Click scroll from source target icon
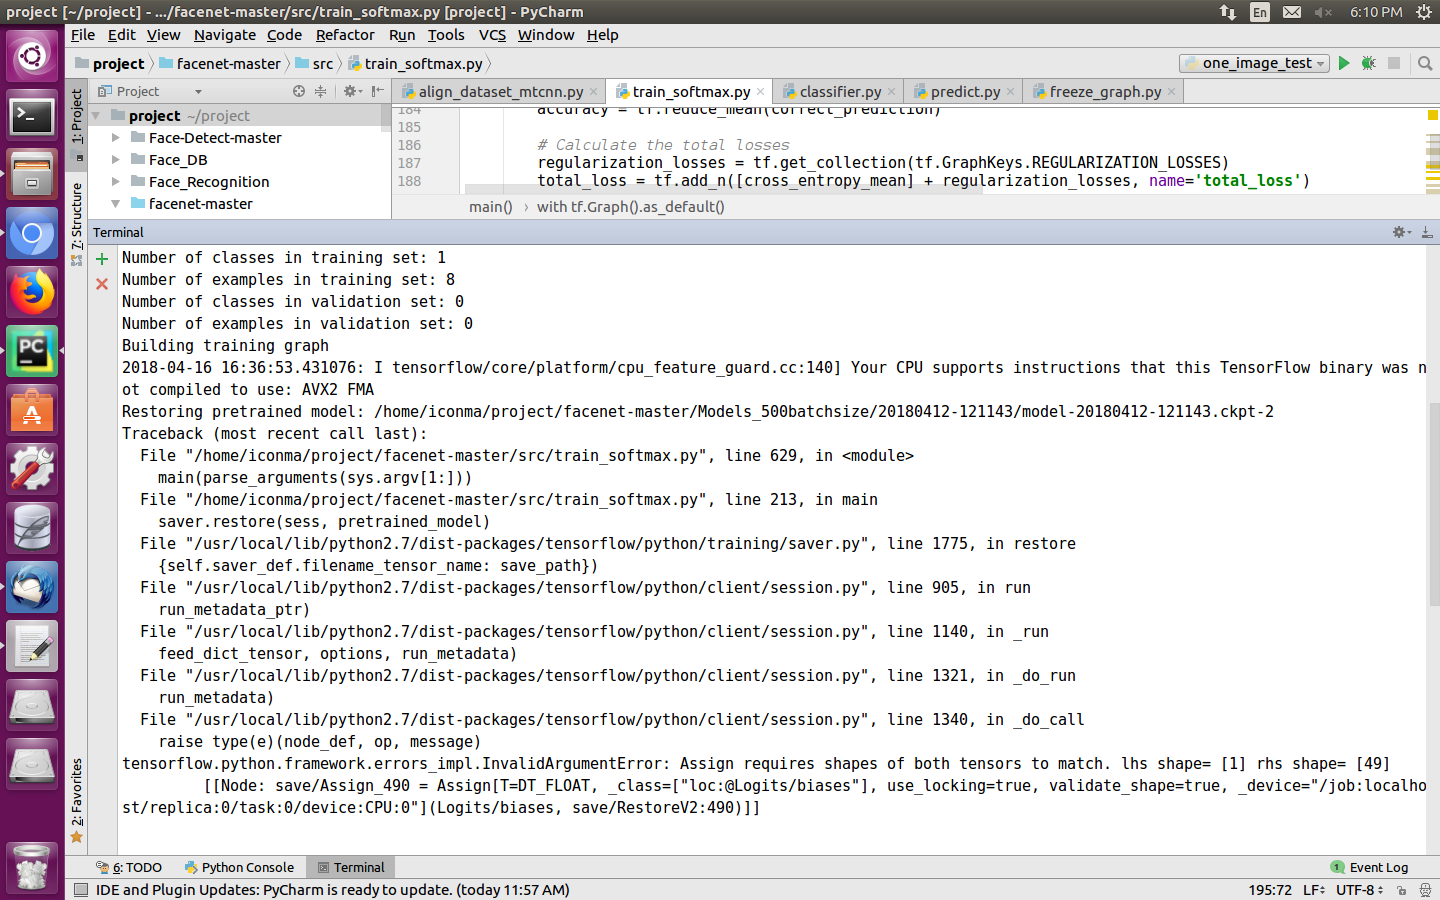The height and width of the screenshot is (900, 1440). click(299, 91)
